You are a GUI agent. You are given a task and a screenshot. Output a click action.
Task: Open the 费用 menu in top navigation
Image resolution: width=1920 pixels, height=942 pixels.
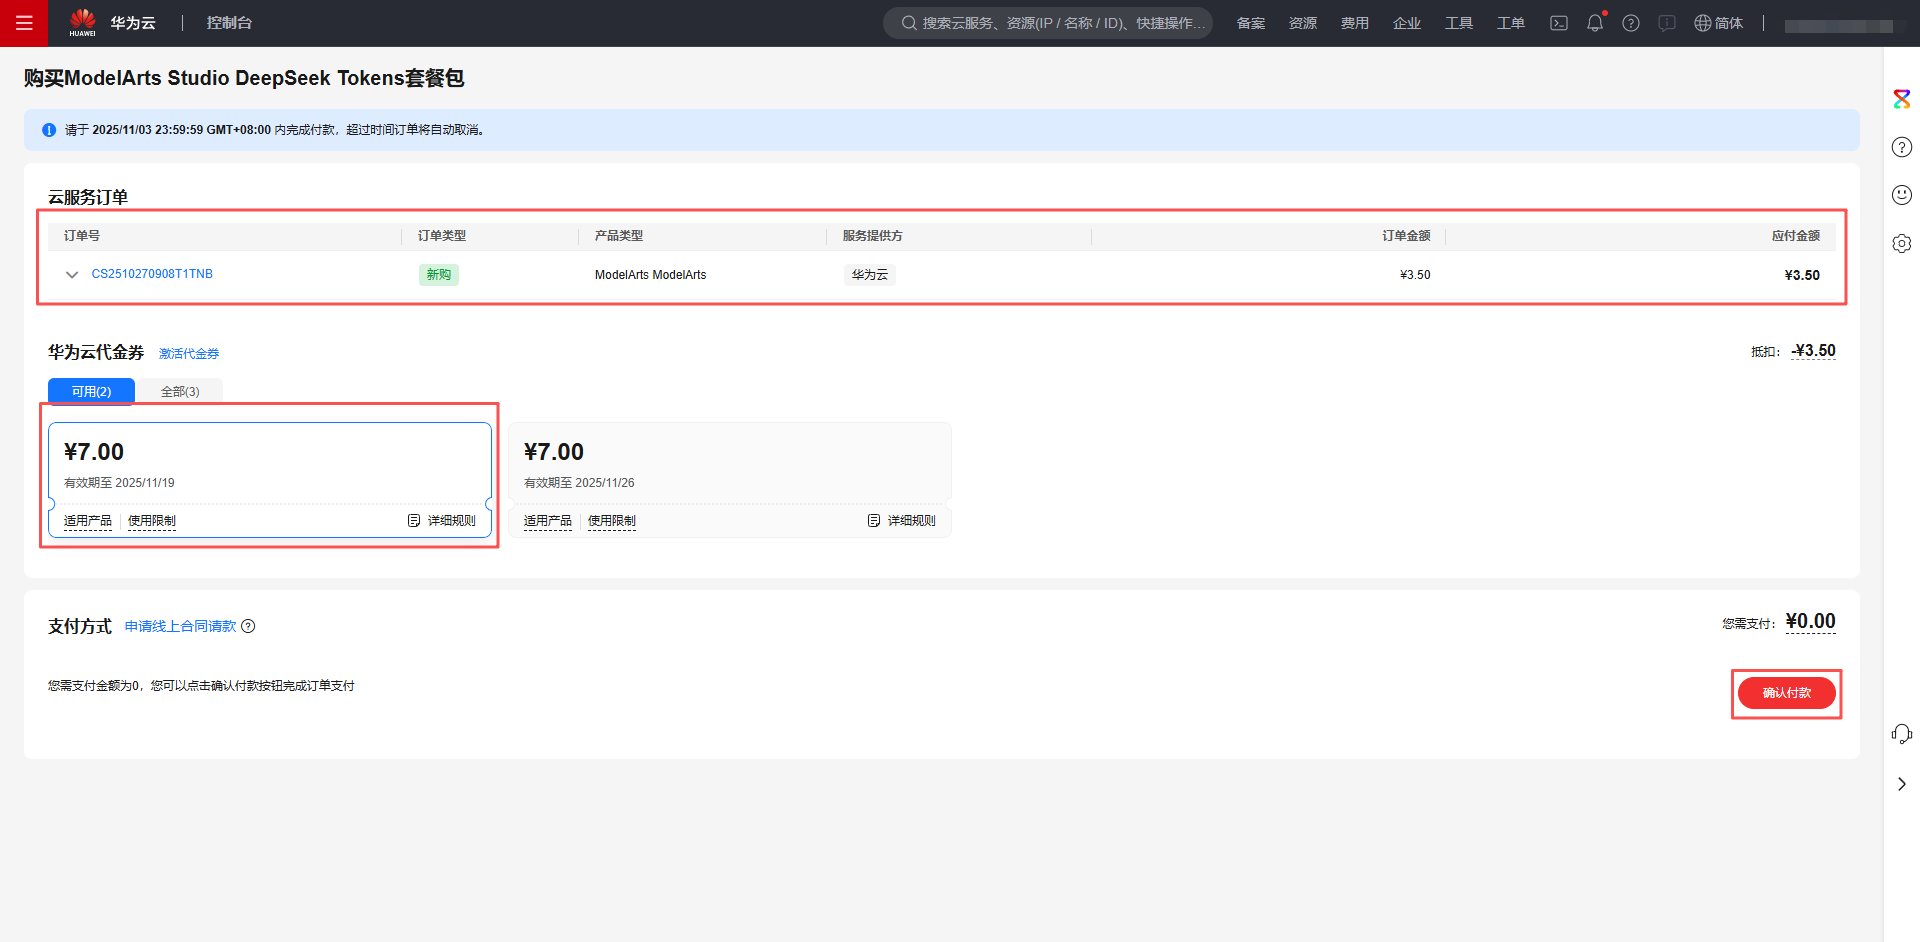(x=1354, y=23)
